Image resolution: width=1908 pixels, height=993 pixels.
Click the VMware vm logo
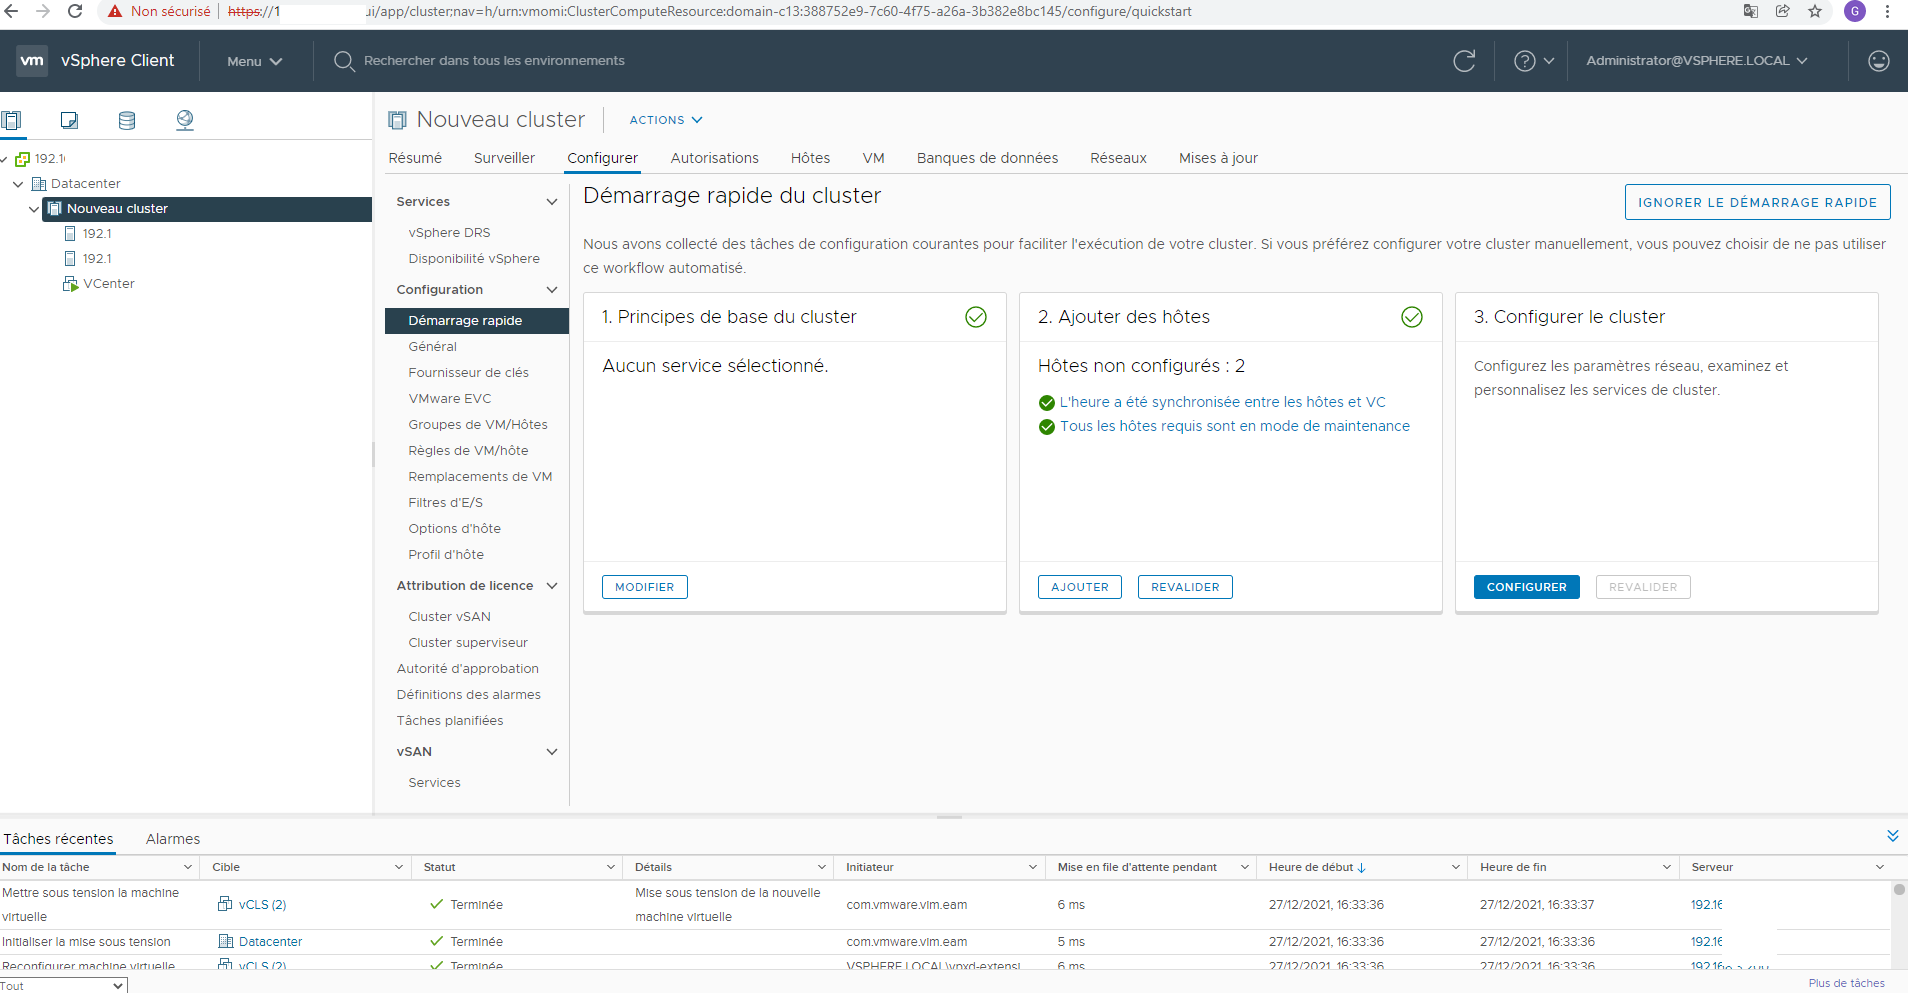(32, 60)
